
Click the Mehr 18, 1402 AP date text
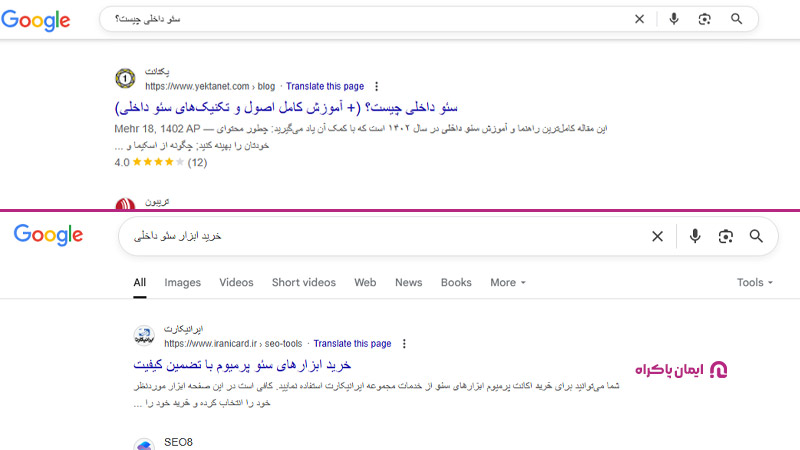point(157,129)
